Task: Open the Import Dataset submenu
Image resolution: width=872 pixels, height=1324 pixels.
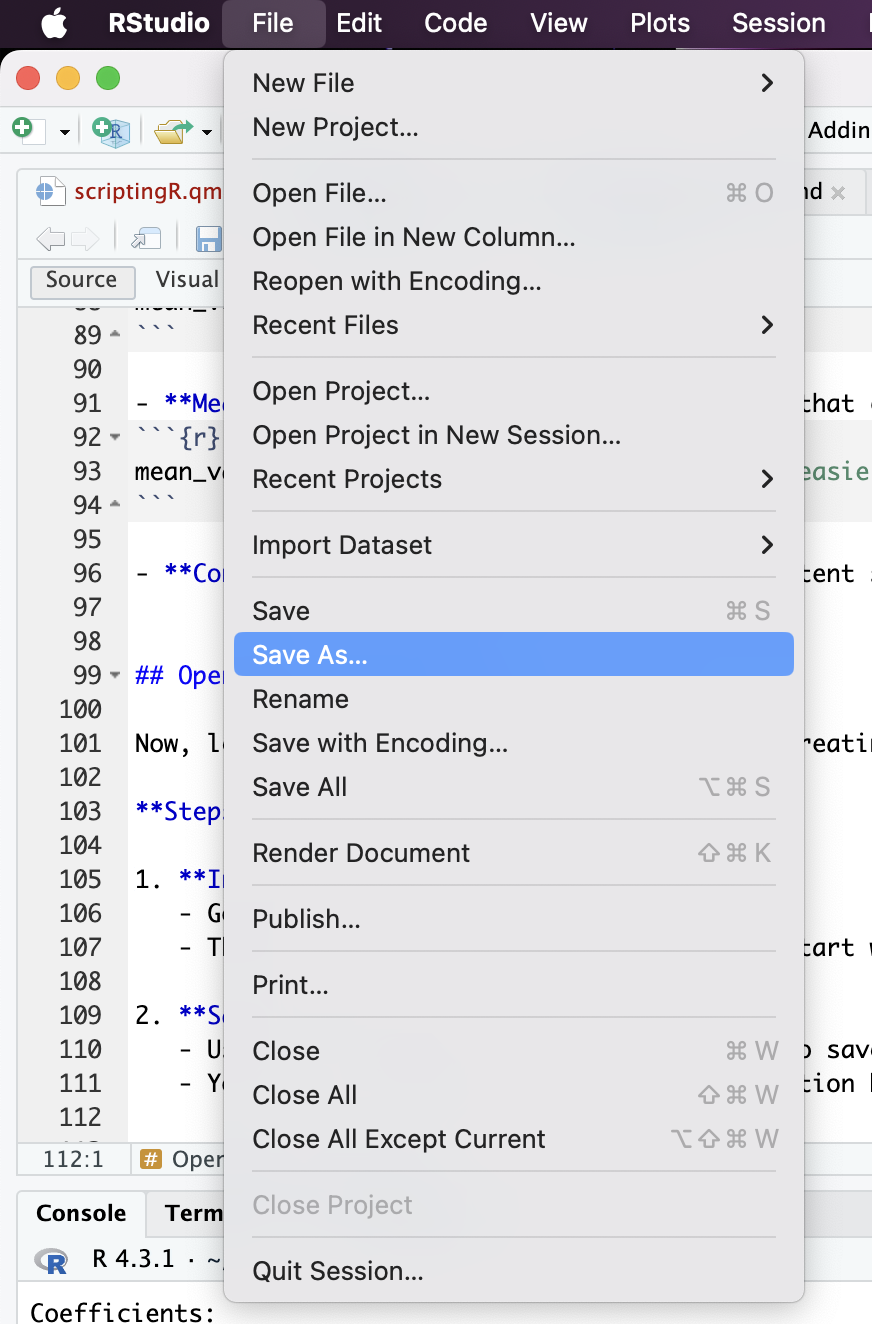Action: 767,545
